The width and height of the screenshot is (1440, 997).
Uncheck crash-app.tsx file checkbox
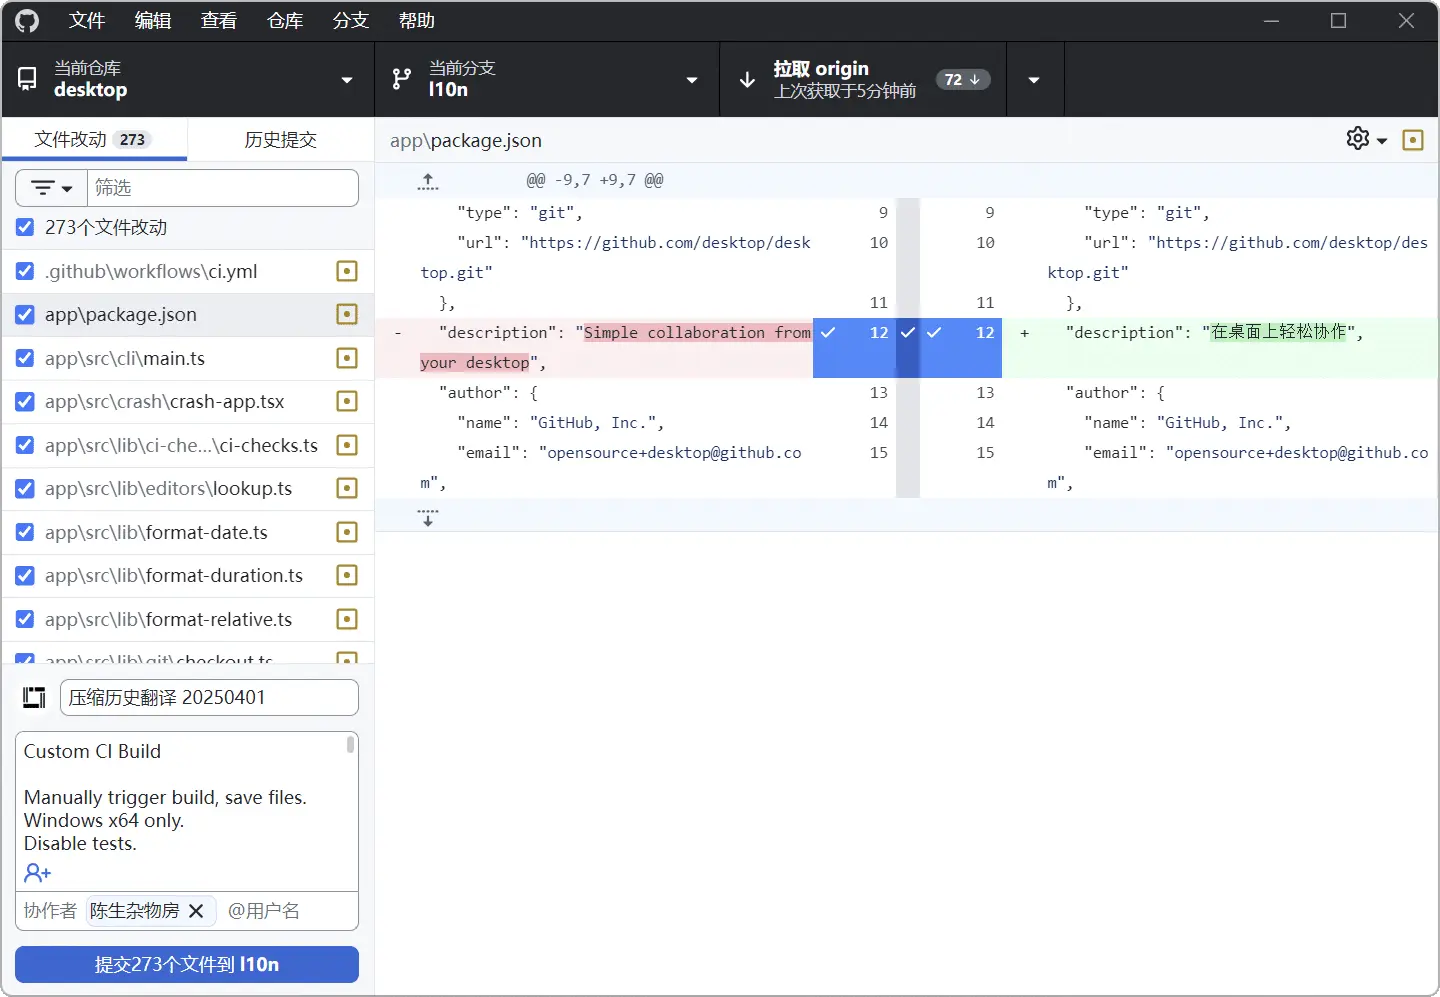[25, 401]
